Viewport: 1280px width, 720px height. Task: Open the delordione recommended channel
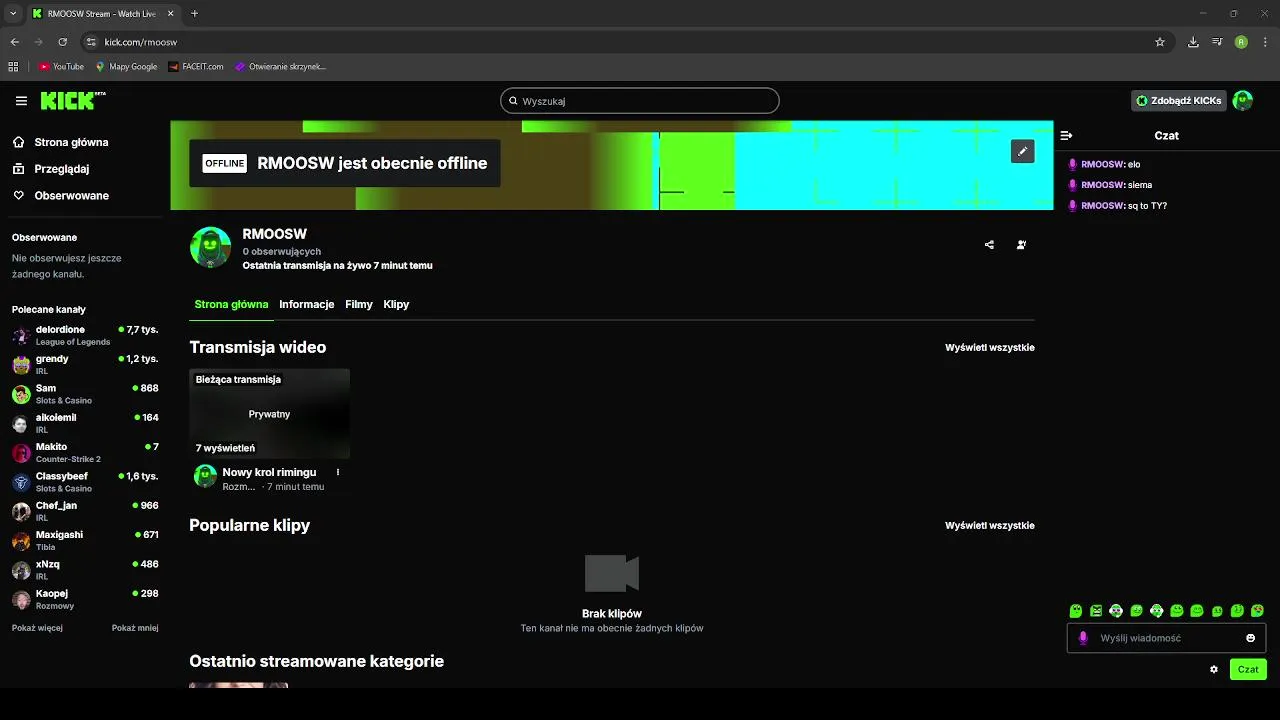click(85, 335)
